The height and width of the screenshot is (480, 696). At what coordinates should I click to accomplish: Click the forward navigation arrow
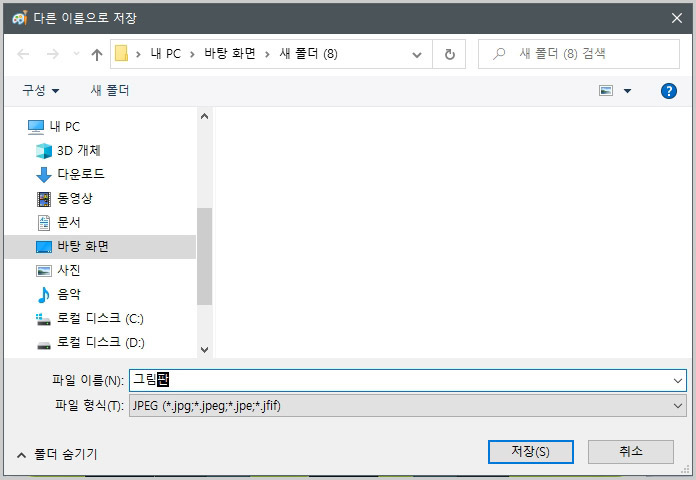tap(52, 54)
